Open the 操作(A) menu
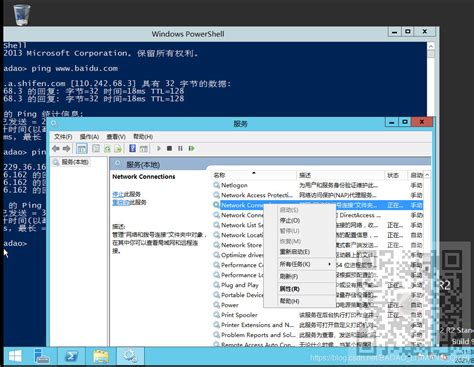The image size is (474, 367). pyautogui.click(x=89, y=137)
